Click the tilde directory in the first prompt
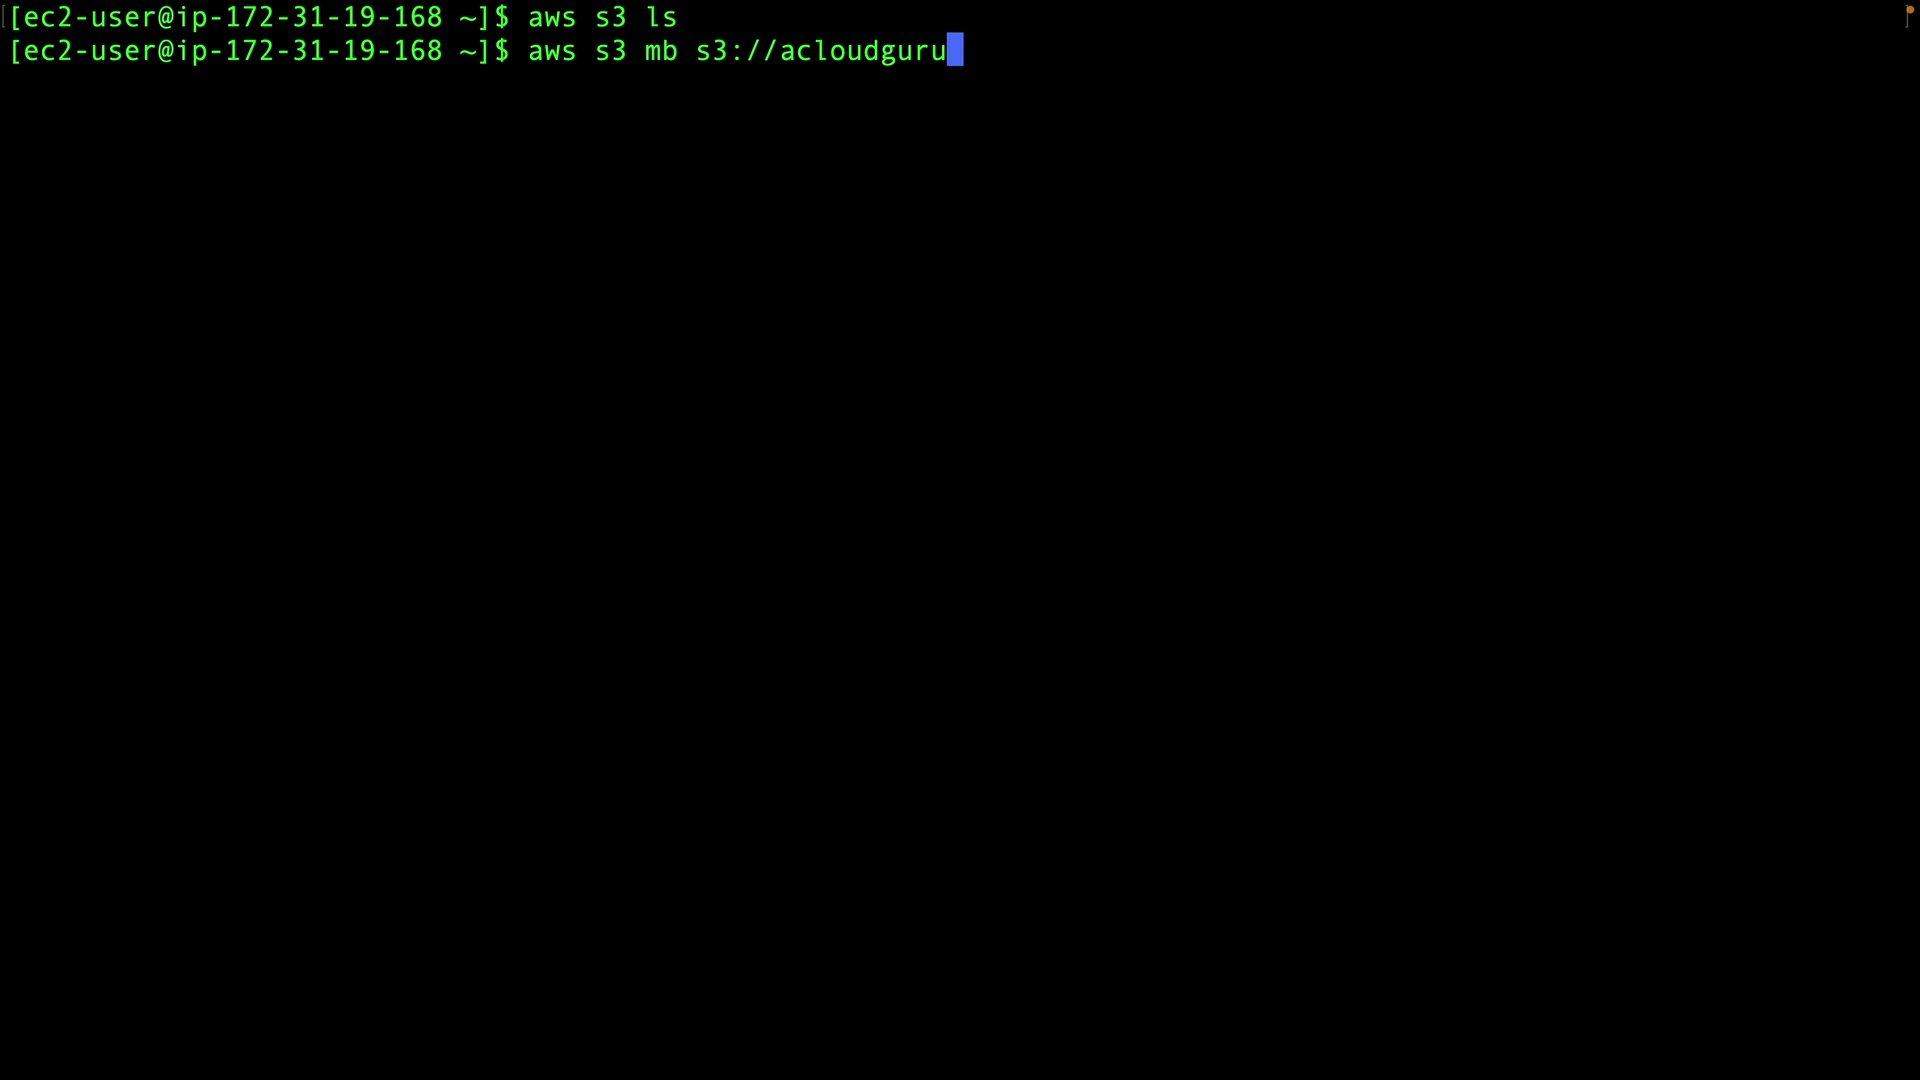This screenshot has width=1920, height=1080. pos(468,18)
